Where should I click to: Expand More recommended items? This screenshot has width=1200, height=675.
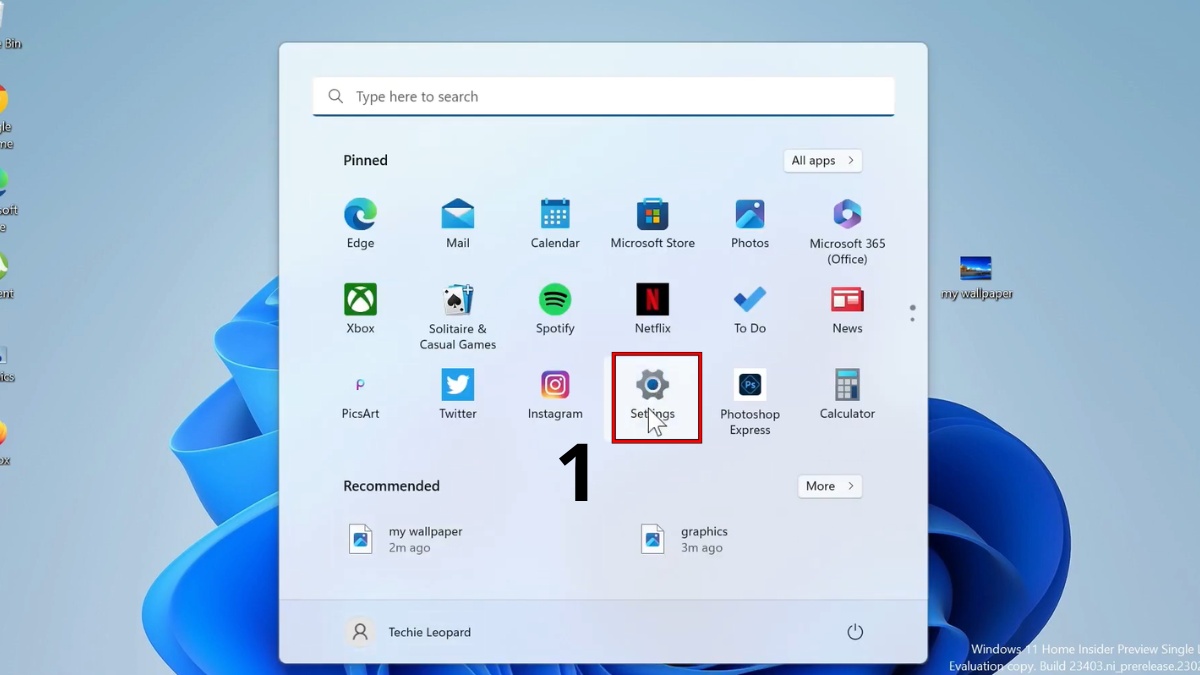pyautogui.click(x=830, y=486)
